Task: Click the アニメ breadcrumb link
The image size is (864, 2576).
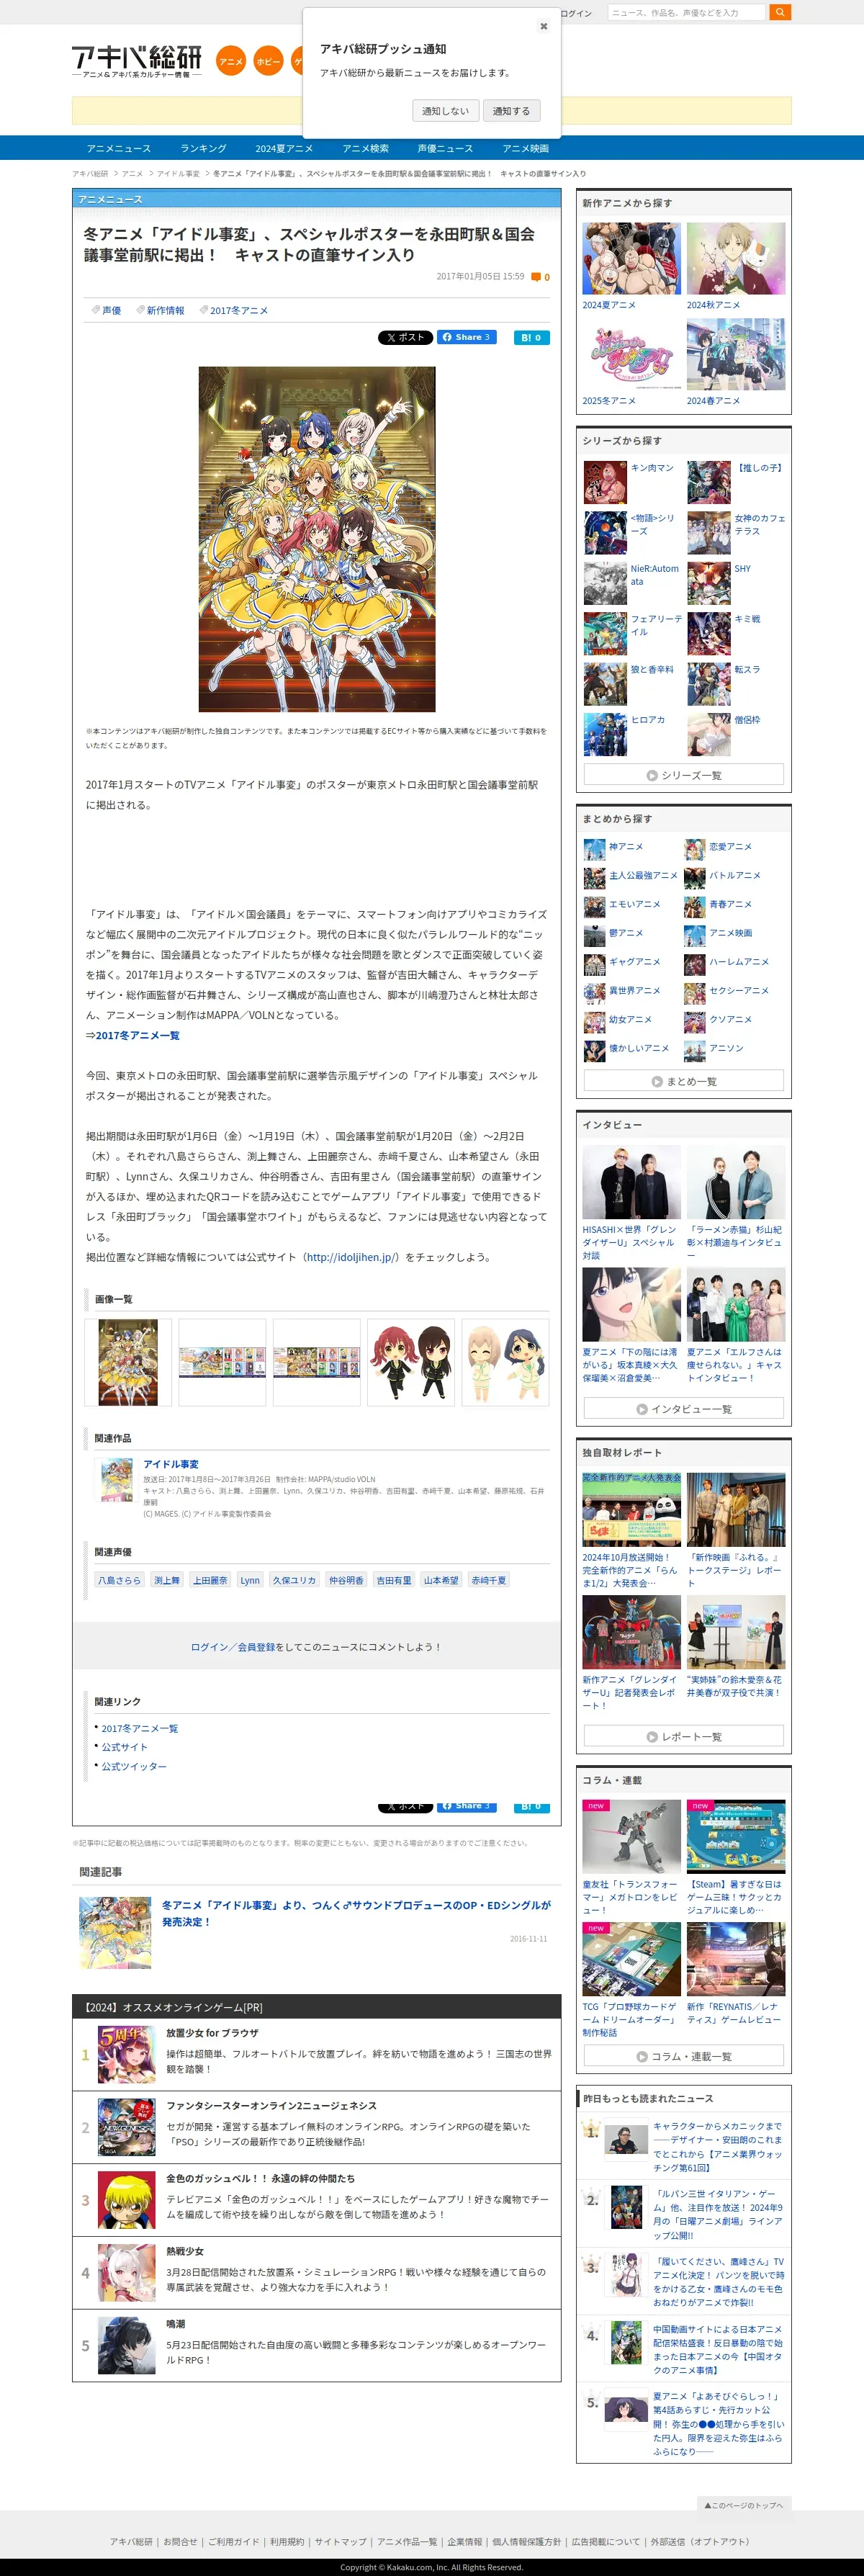Action: tap(133, 174)
